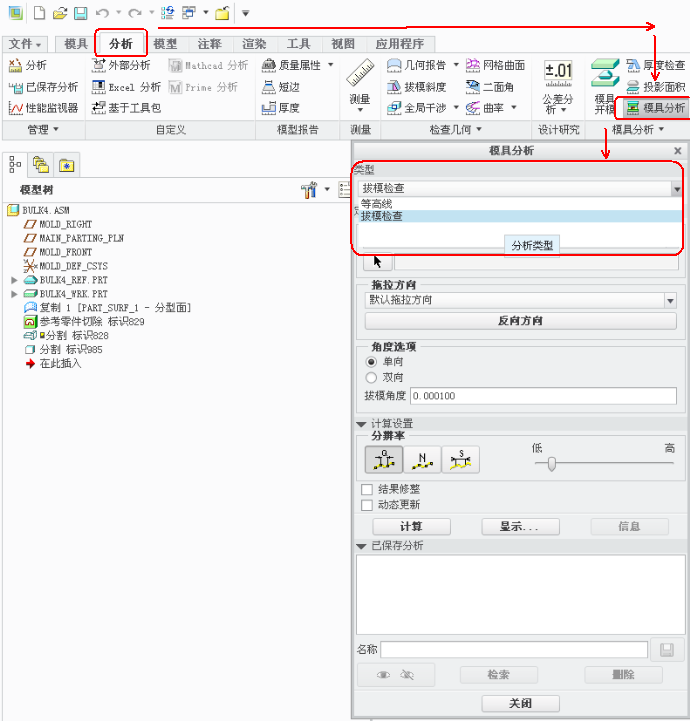
Task: Switch to the 模型 ribbon tab
Action: pyautogui.click(x=165, y=44)
